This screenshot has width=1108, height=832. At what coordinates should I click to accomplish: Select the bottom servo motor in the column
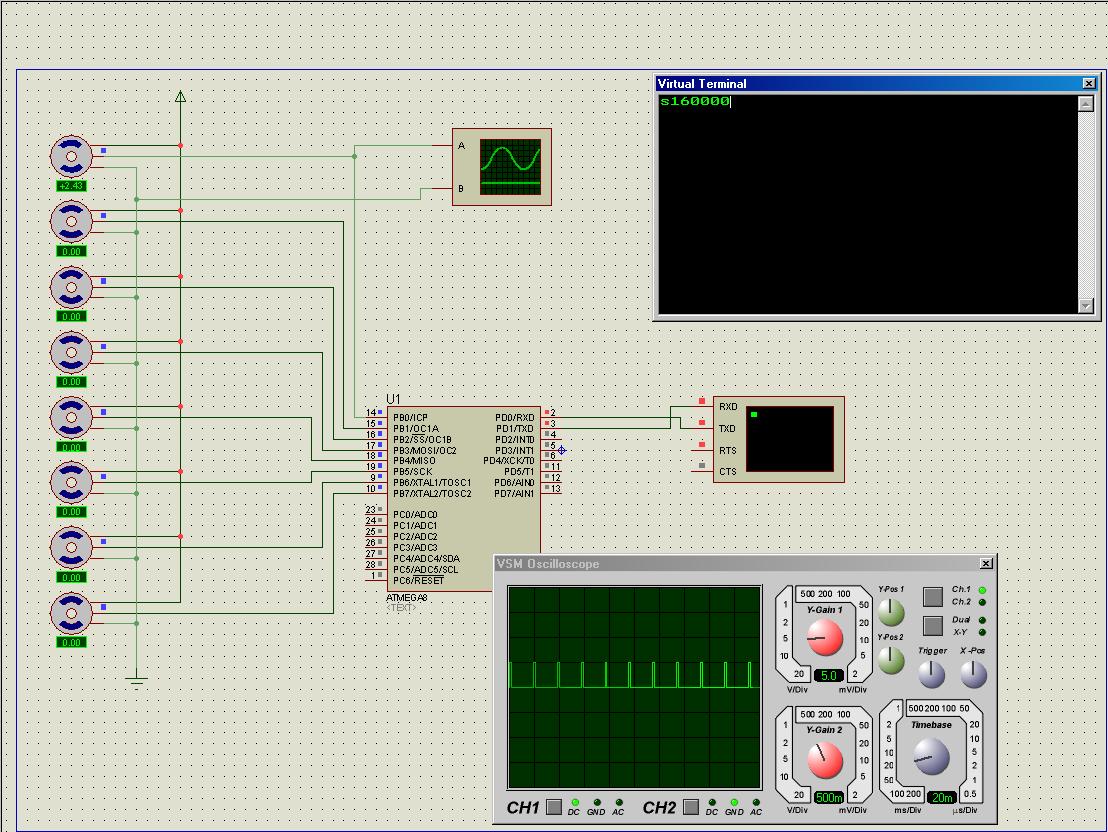(71, 611)
